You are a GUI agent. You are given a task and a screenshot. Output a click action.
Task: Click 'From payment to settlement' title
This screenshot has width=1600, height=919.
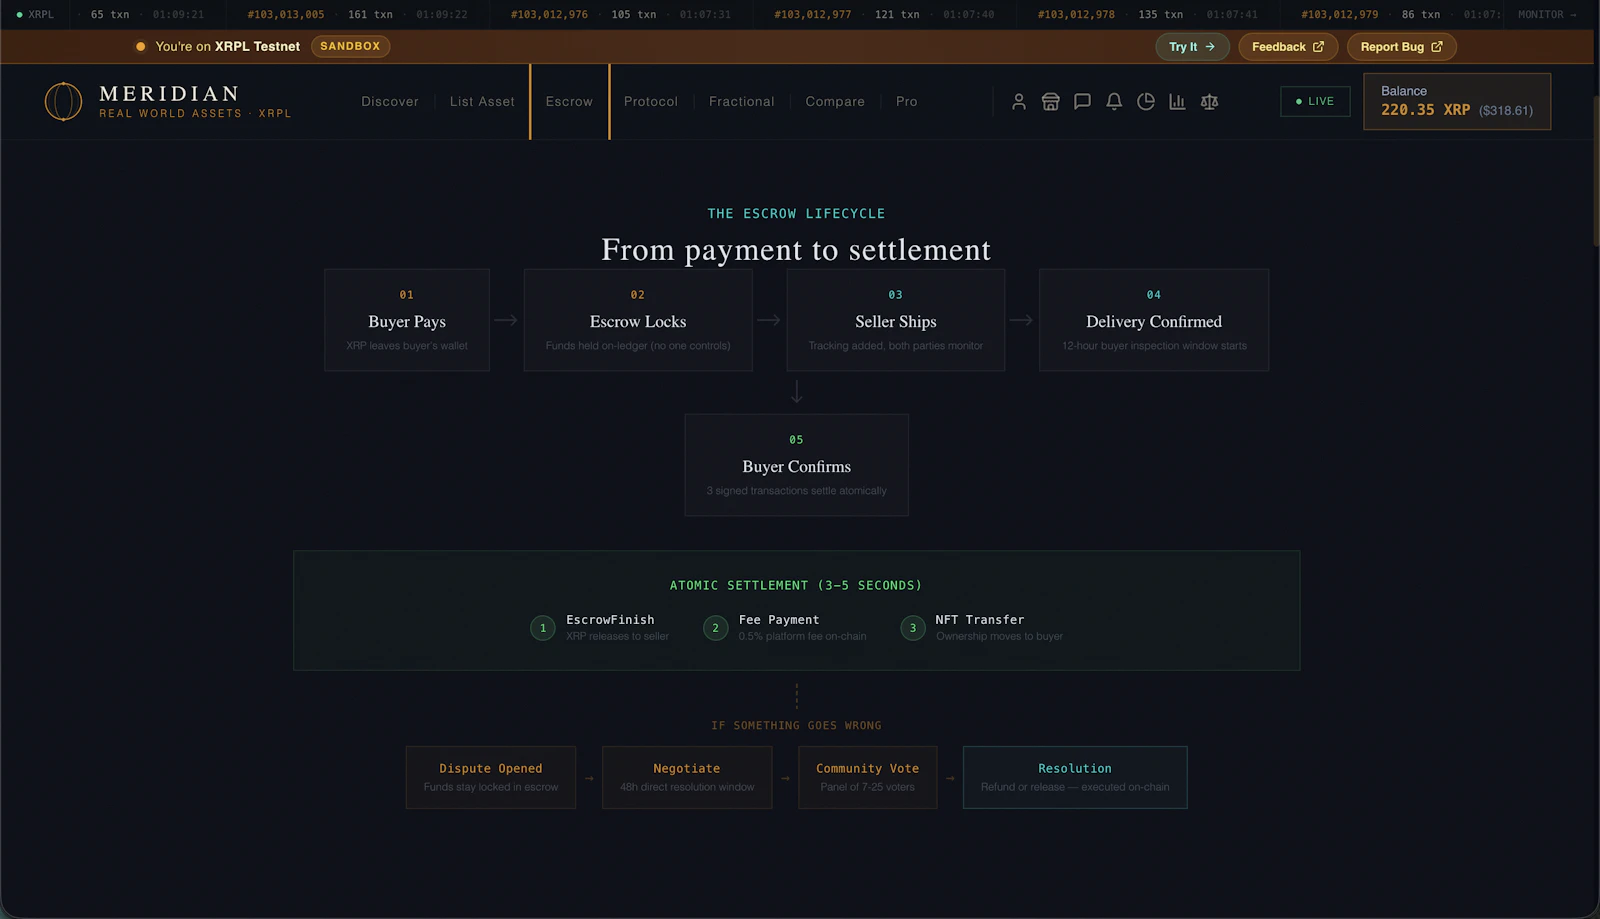click(x=796, y=249)
